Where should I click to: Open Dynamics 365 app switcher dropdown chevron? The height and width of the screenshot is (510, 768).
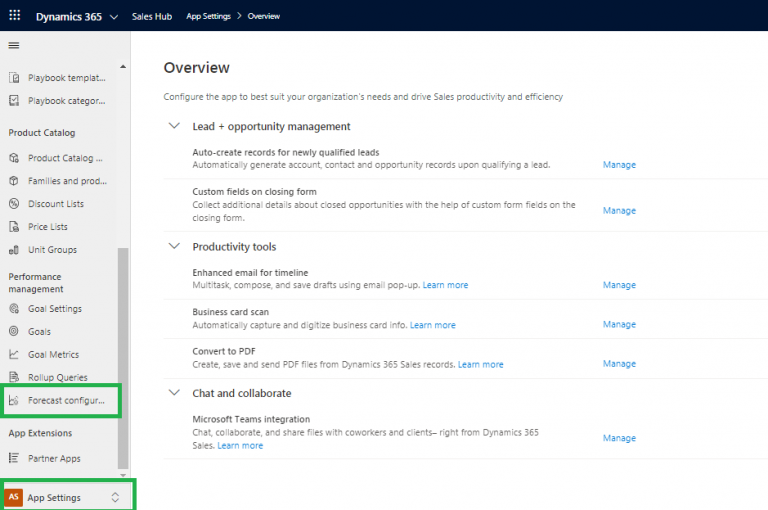coord(114,17)
